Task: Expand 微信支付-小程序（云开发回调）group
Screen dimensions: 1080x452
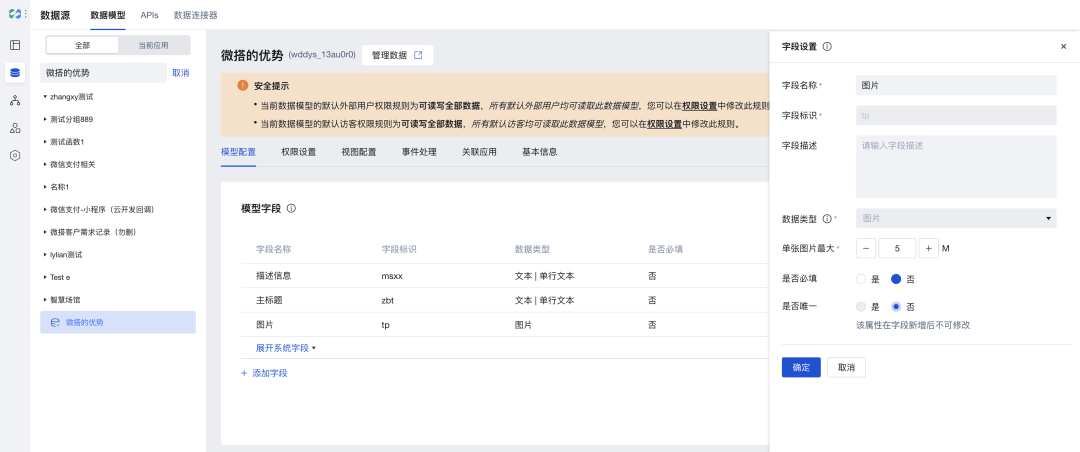Action: point(45,209)
